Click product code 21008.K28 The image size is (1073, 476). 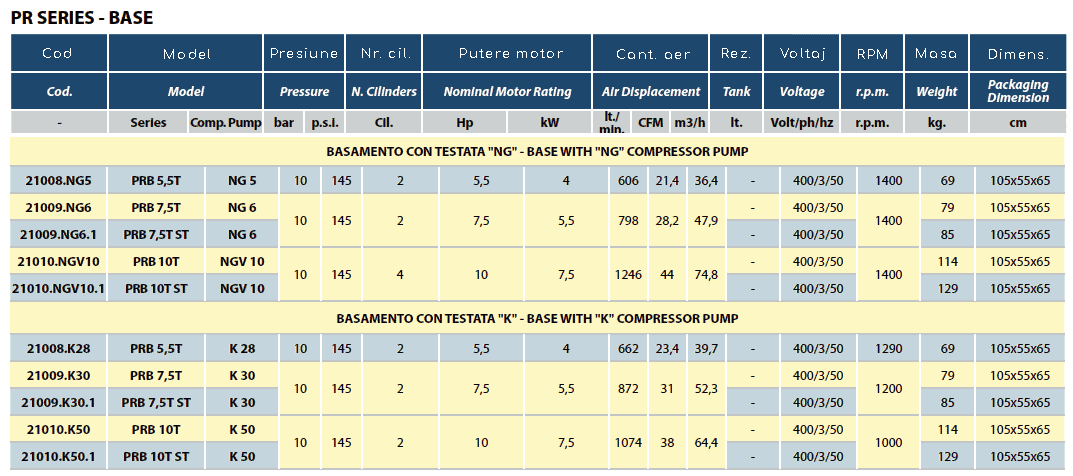pos(59,348)
